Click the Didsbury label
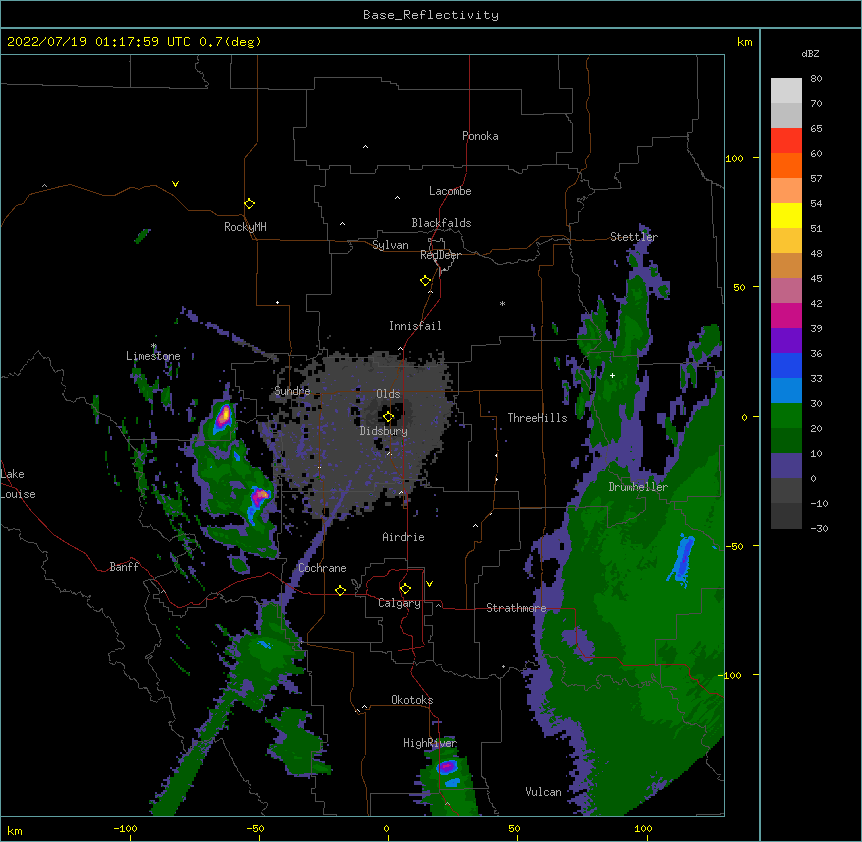 tap(384, 431)
